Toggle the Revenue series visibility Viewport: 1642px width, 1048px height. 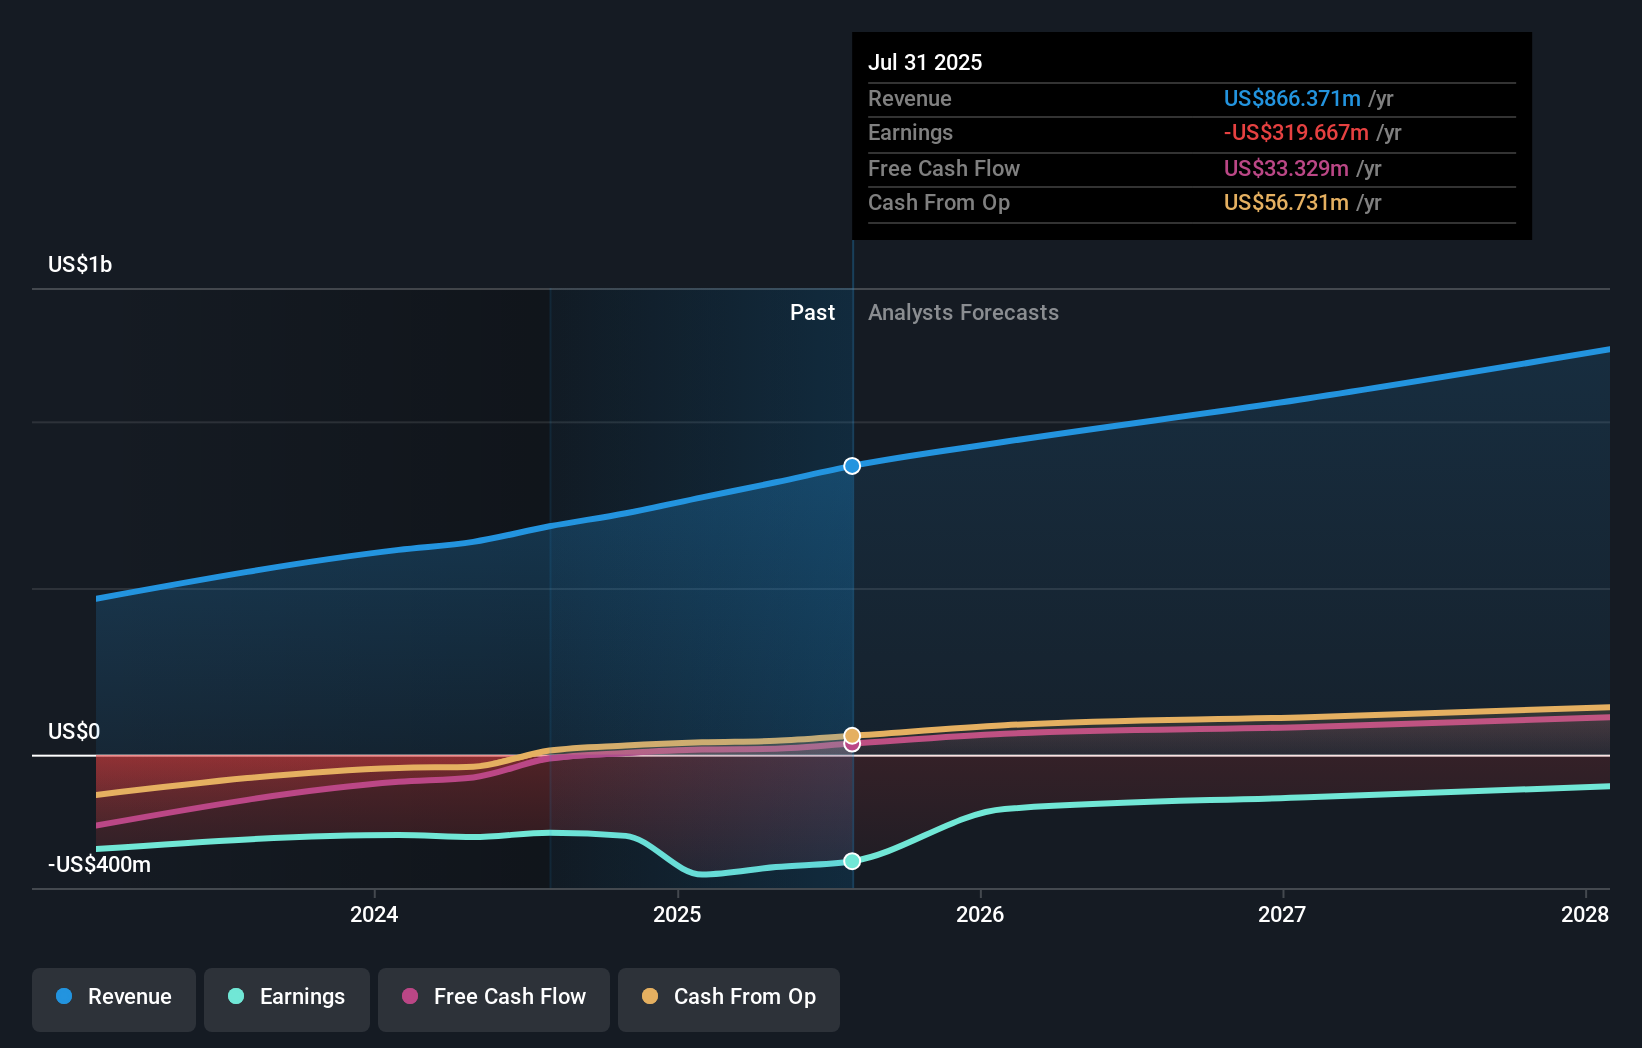pos(113,997)
